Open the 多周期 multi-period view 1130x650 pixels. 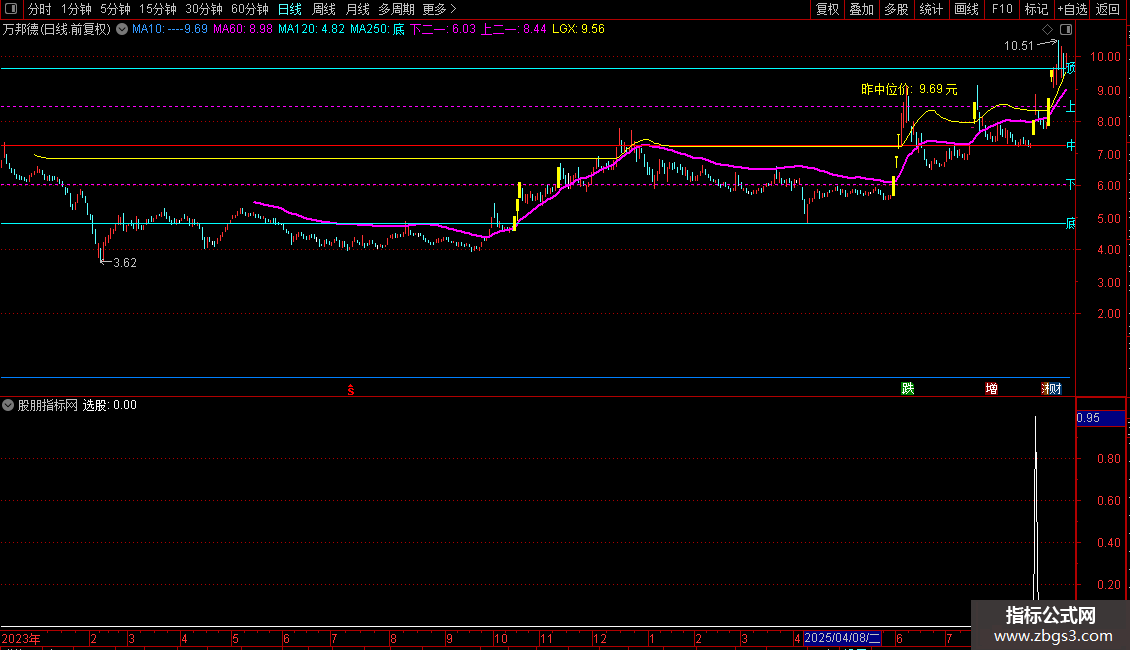coord(396,9)
